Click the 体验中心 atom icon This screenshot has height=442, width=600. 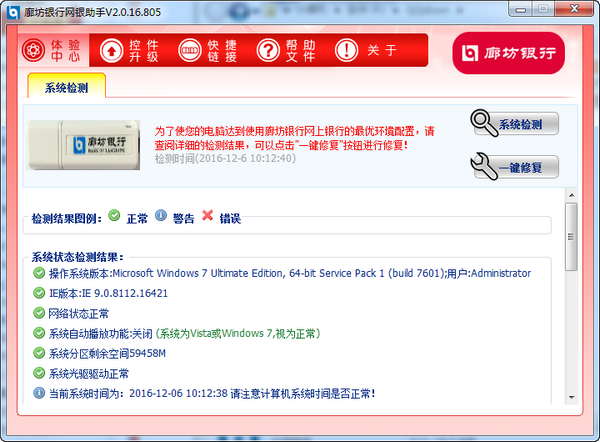point(33,50)
